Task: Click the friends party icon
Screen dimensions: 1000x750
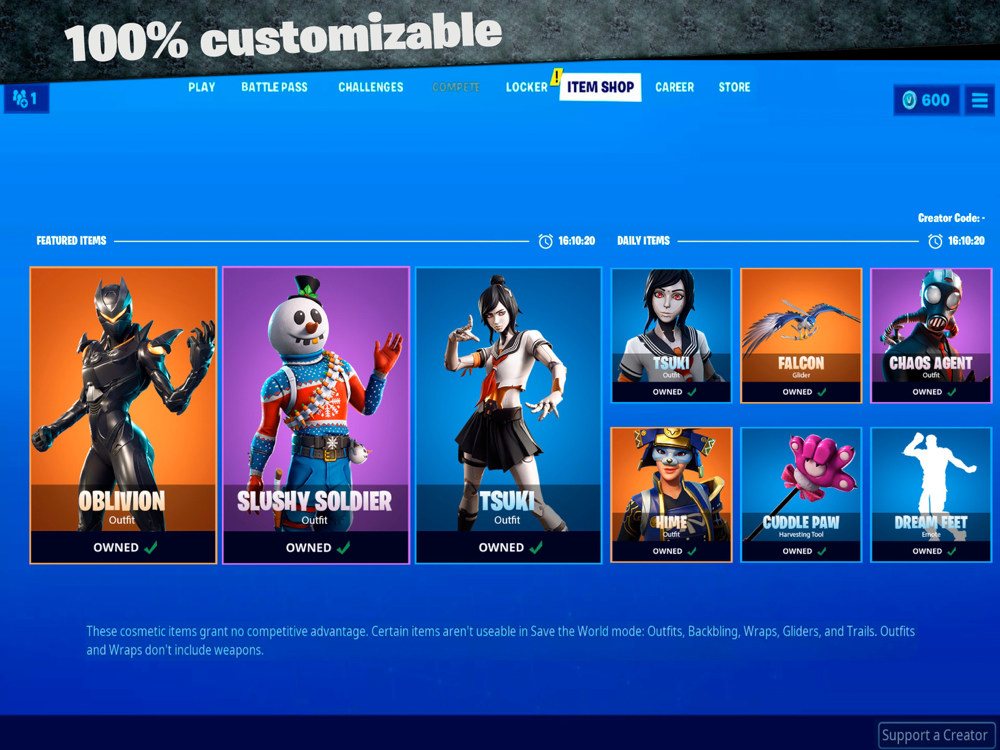Action: (x=20, y=99)
